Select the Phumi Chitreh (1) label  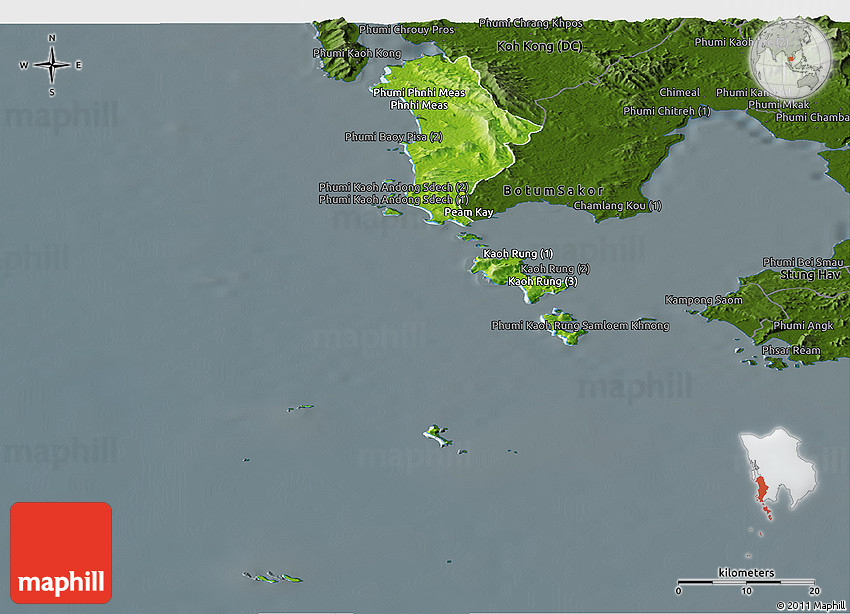(x=666, y=111)
